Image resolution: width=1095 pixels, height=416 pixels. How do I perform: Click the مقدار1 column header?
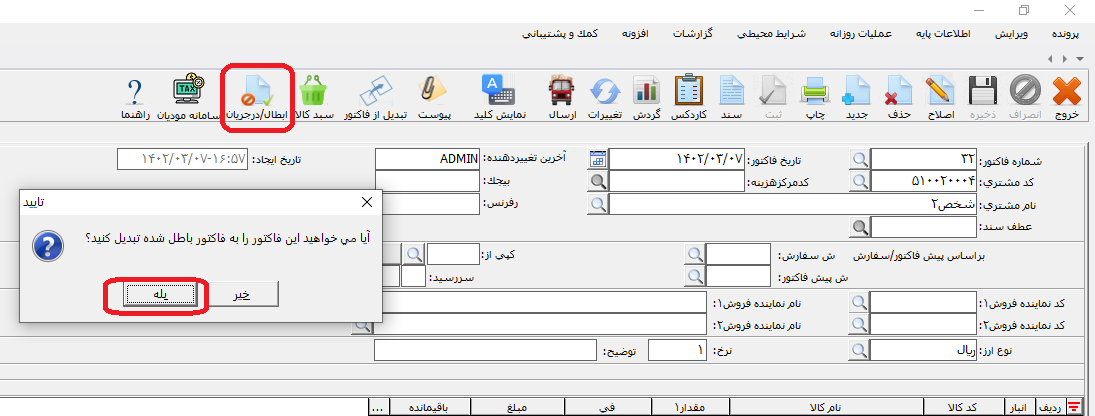pos(690,407)
